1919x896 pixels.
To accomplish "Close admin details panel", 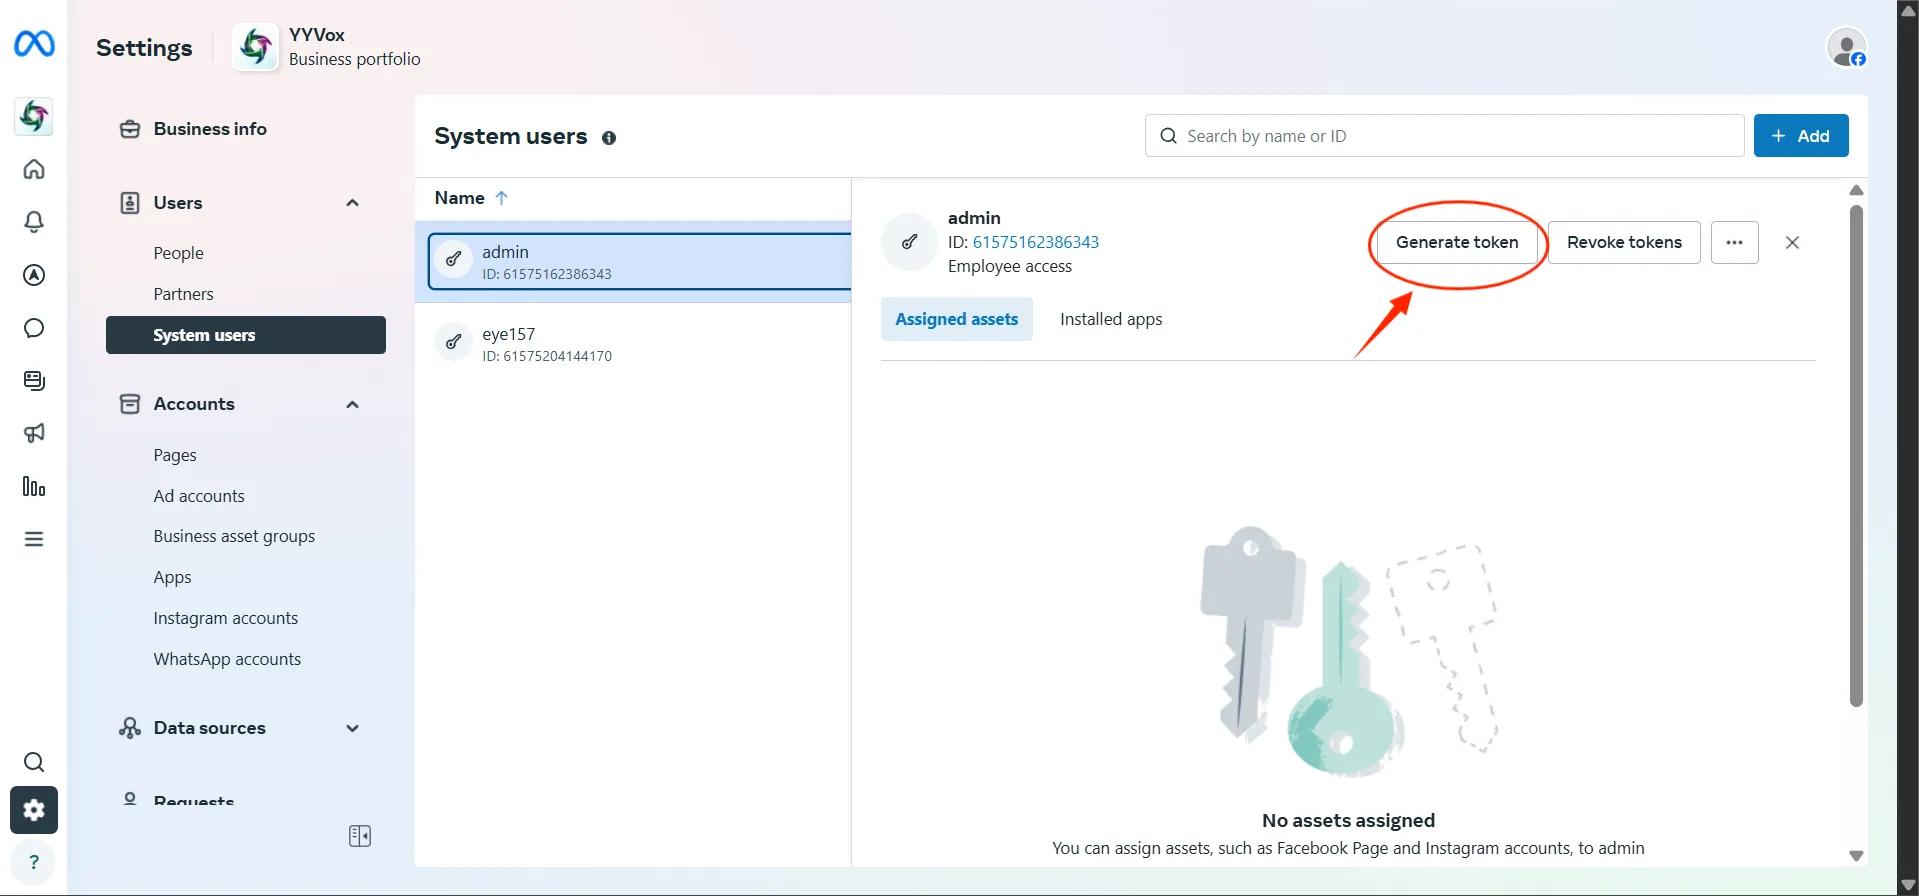I will point(1792,242).
